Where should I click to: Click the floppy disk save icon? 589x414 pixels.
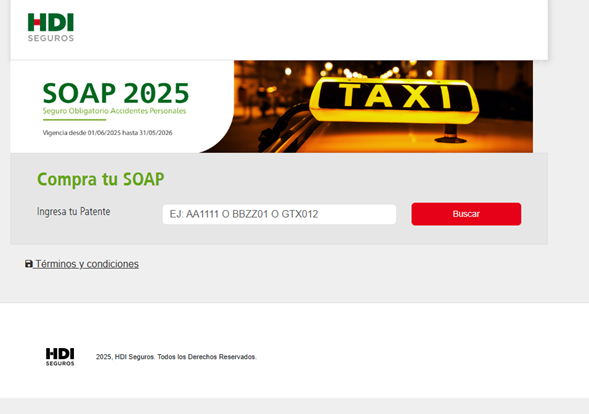click(x=29, y=264)
